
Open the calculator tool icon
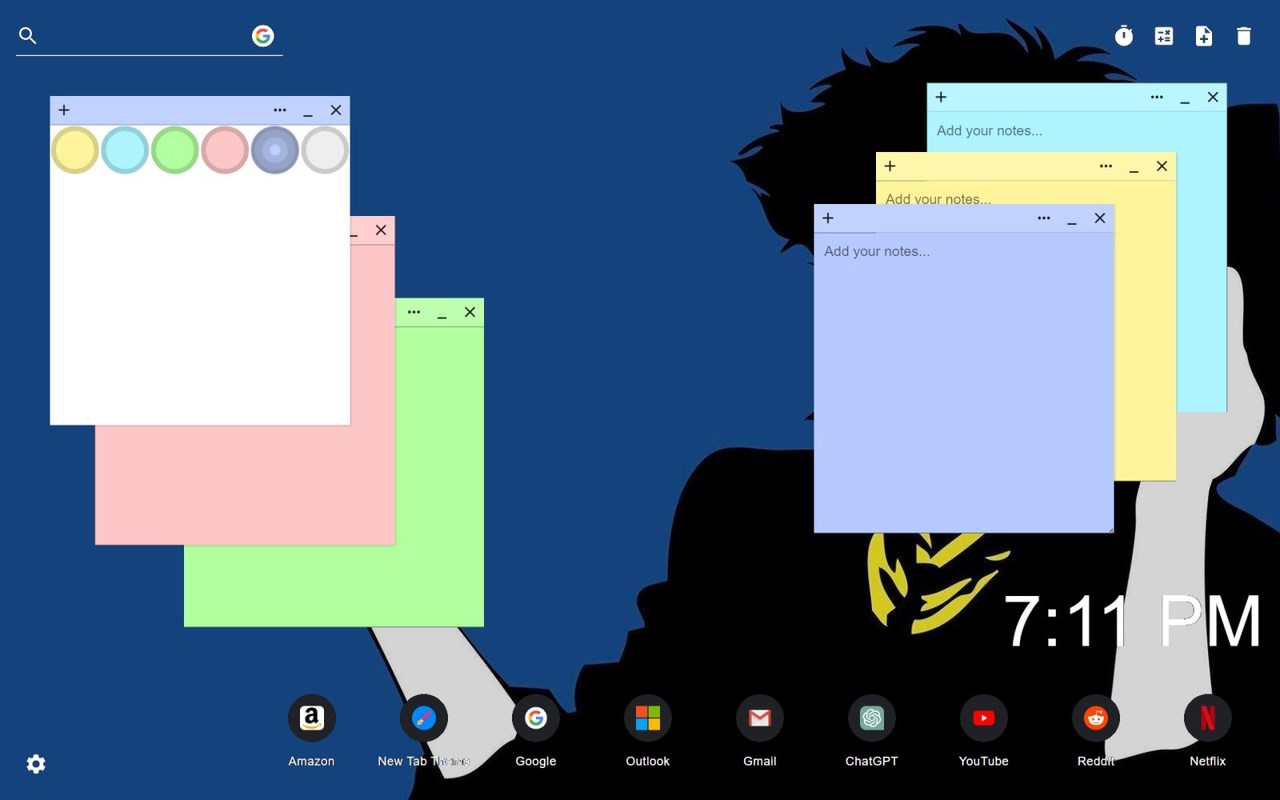tap(1164, 36)
